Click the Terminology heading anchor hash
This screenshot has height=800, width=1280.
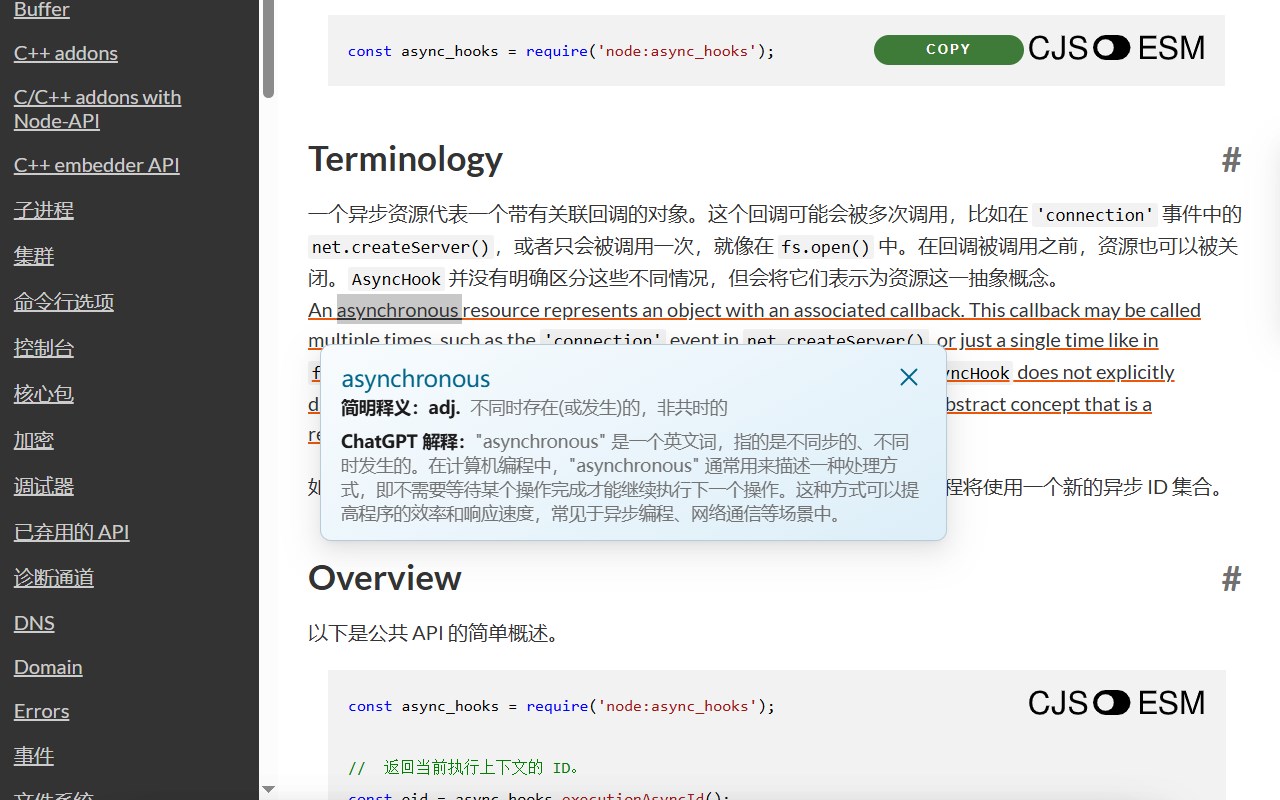coord(1231,159)
